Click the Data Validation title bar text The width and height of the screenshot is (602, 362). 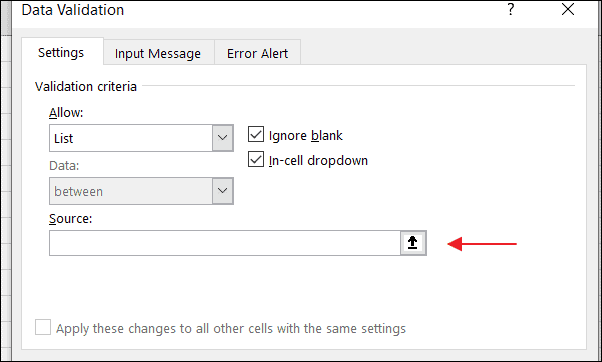tap(73, 10)
